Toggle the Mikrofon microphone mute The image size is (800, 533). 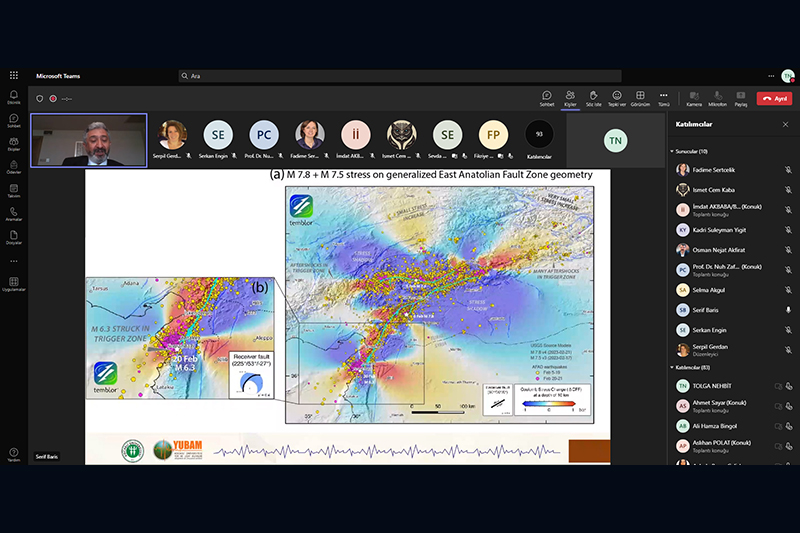click(717, 97)
